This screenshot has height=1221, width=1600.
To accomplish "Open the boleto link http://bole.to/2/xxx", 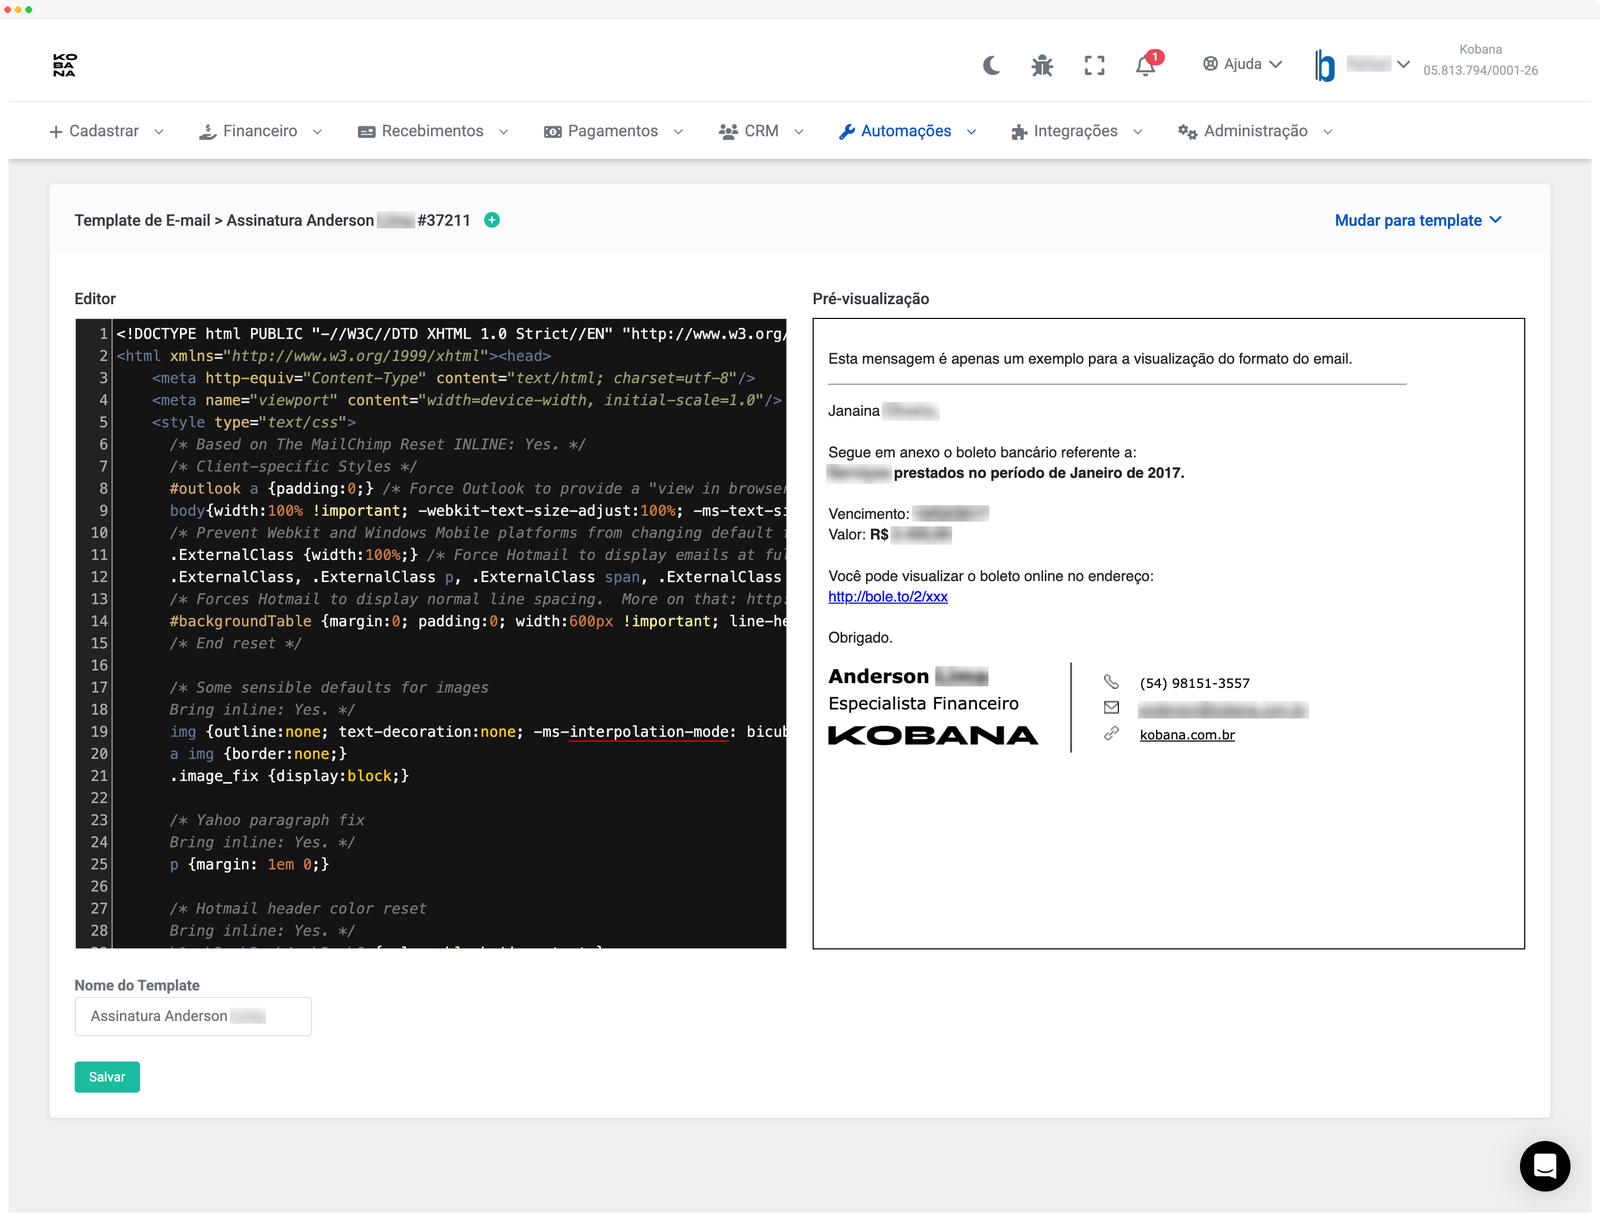I will point(887,596).
